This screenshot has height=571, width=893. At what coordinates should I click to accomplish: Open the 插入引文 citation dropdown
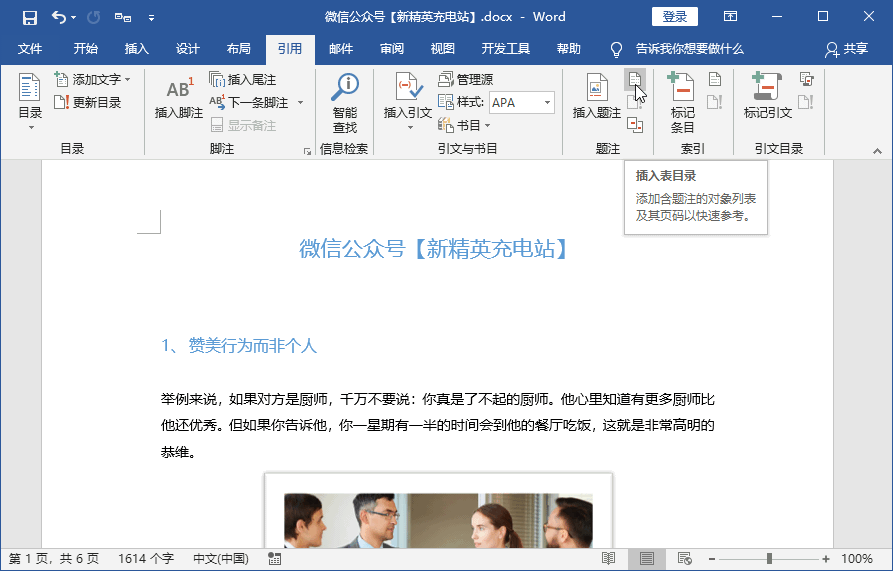click(408, 101)
